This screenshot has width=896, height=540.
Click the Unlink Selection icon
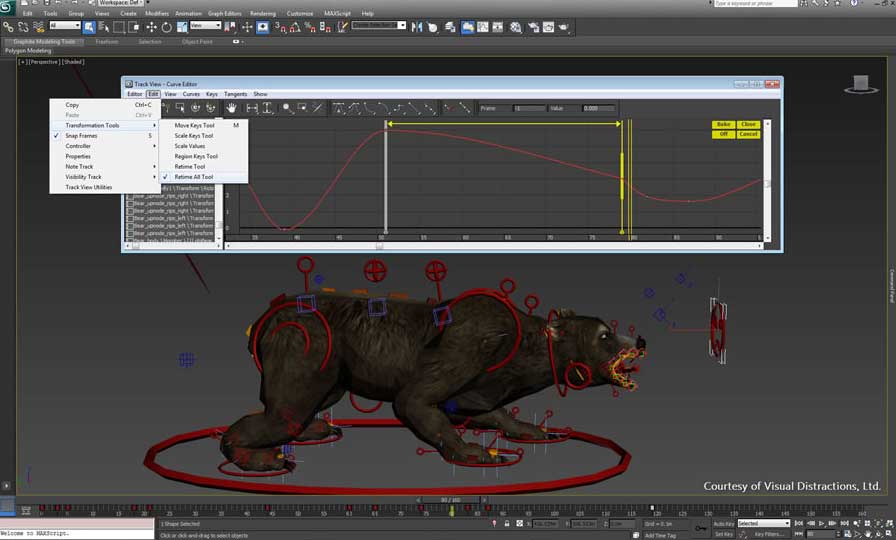pos(23,27)
